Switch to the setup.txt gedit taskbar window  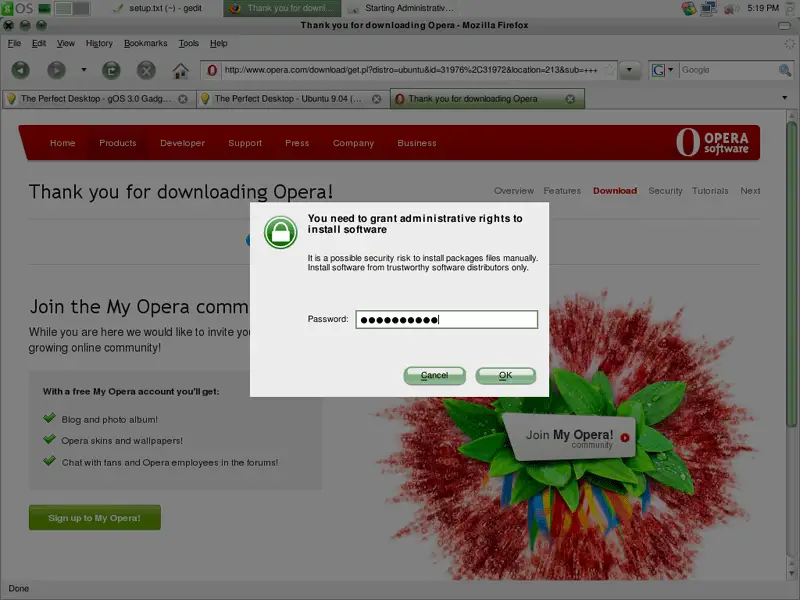158,9
